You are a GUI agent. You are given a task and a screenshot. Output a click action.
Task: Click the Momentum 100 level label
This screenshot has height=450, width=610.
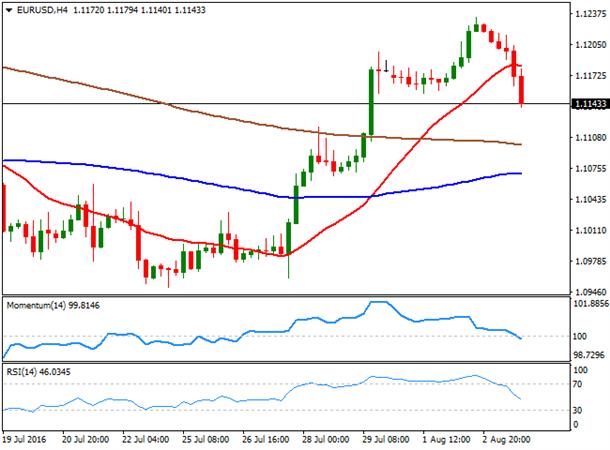580,336
